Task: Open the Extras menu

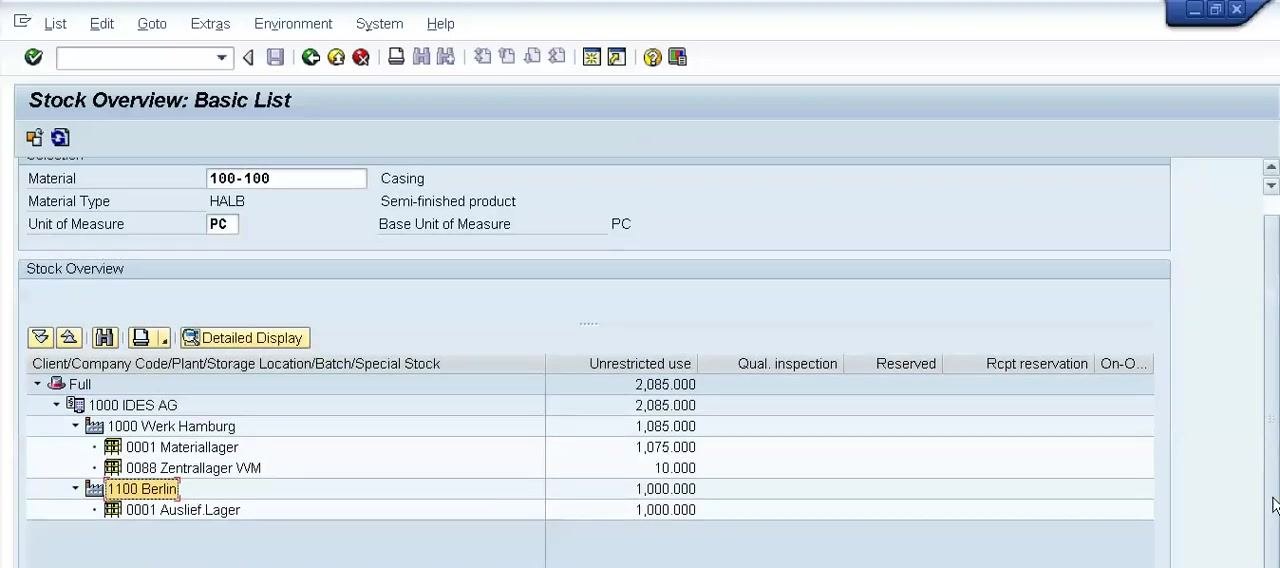Action: (210, 23)
